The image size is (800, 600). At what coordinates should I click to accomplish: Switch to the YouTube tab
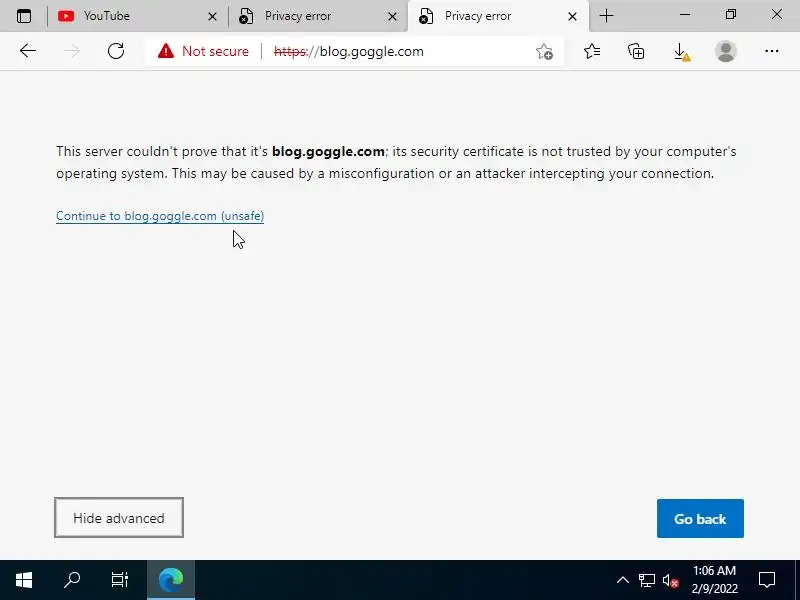coord(137,16)
